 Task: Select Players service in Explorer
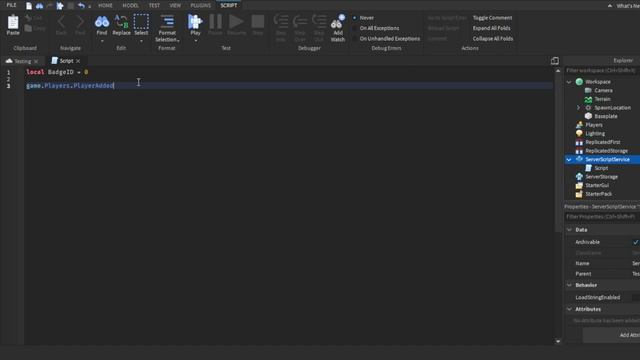pos(593,125)
